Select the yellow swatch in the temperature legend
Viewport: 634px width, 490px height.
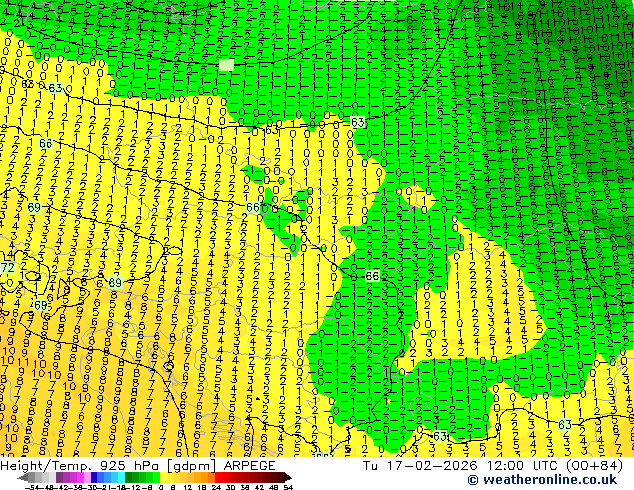pyautogui.click(x=163, y=477)
